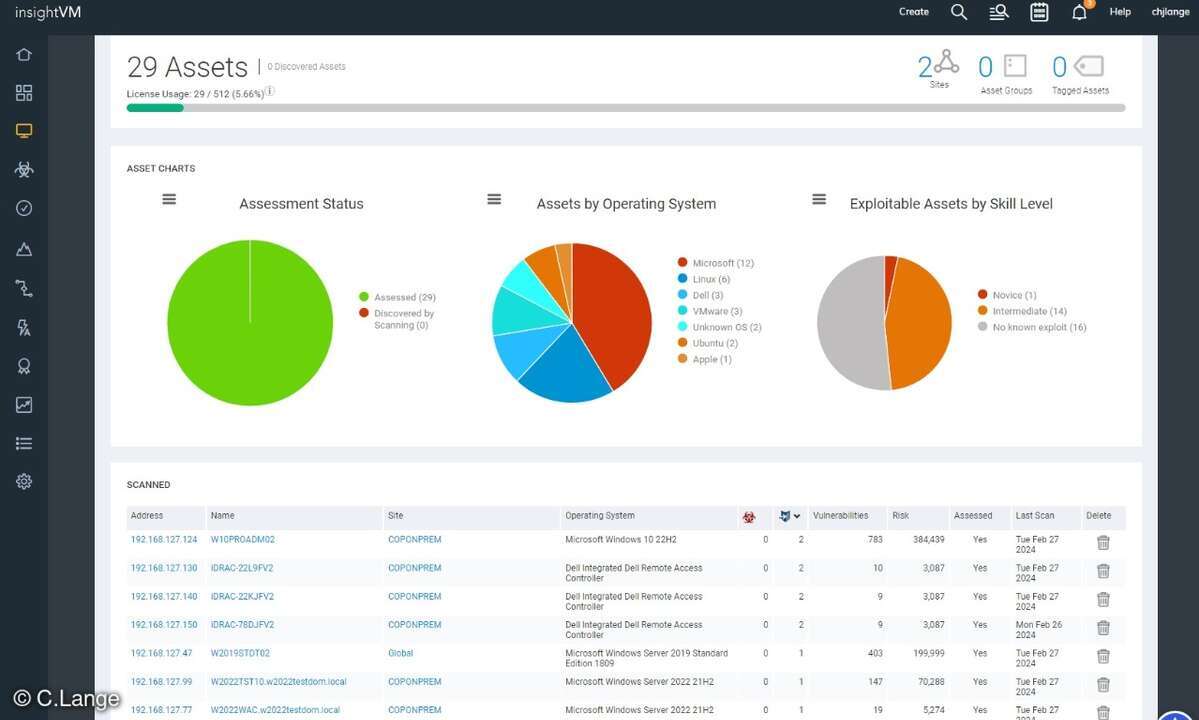Open the Administration gear icon in the sidebar
Image resolution: width=1199 pixels, height=720 pixels.
(24, 481)
